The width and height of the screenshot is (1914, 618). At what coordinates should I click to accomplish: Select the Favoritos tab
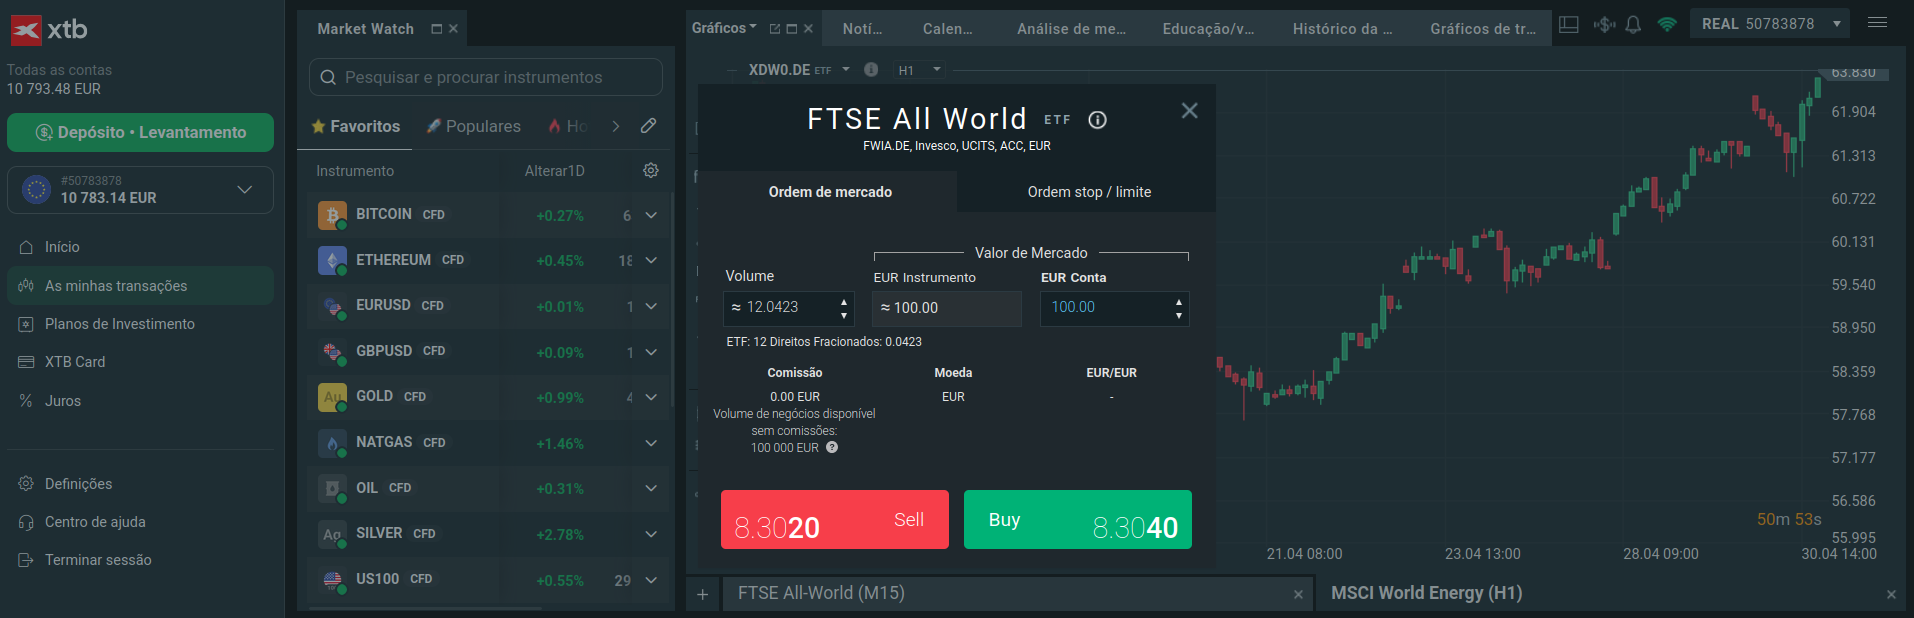point(355,126)
